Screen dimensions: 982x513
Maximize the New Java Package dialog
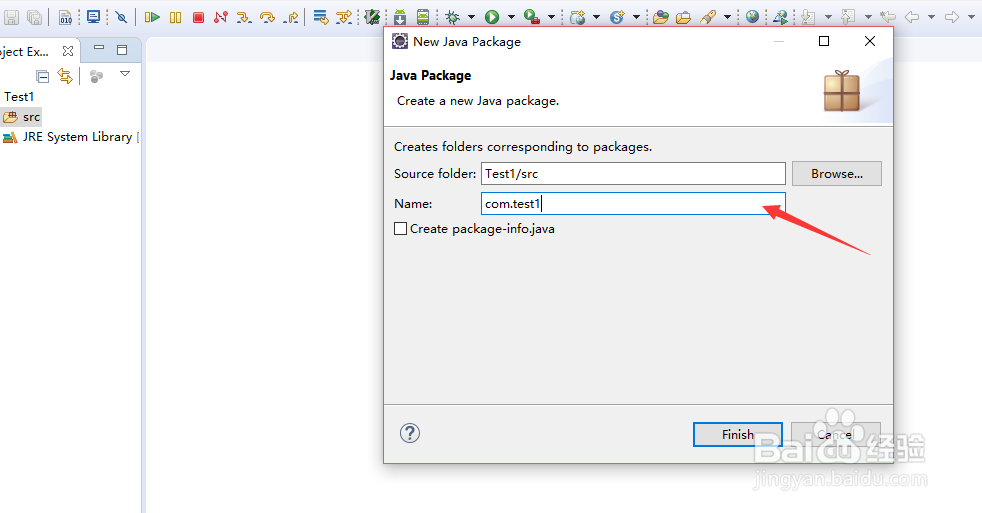coord(824,41)
